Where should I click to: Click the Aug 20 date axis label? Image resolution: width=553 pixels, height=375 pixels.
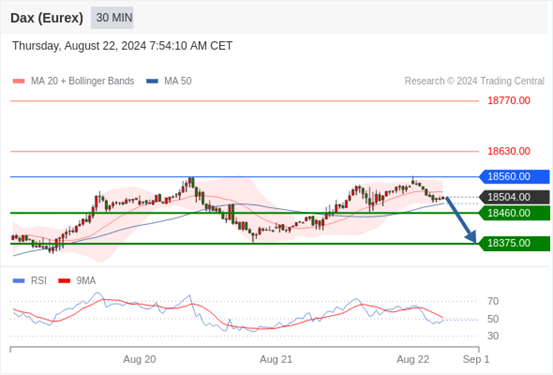click(x=139, y=359)
